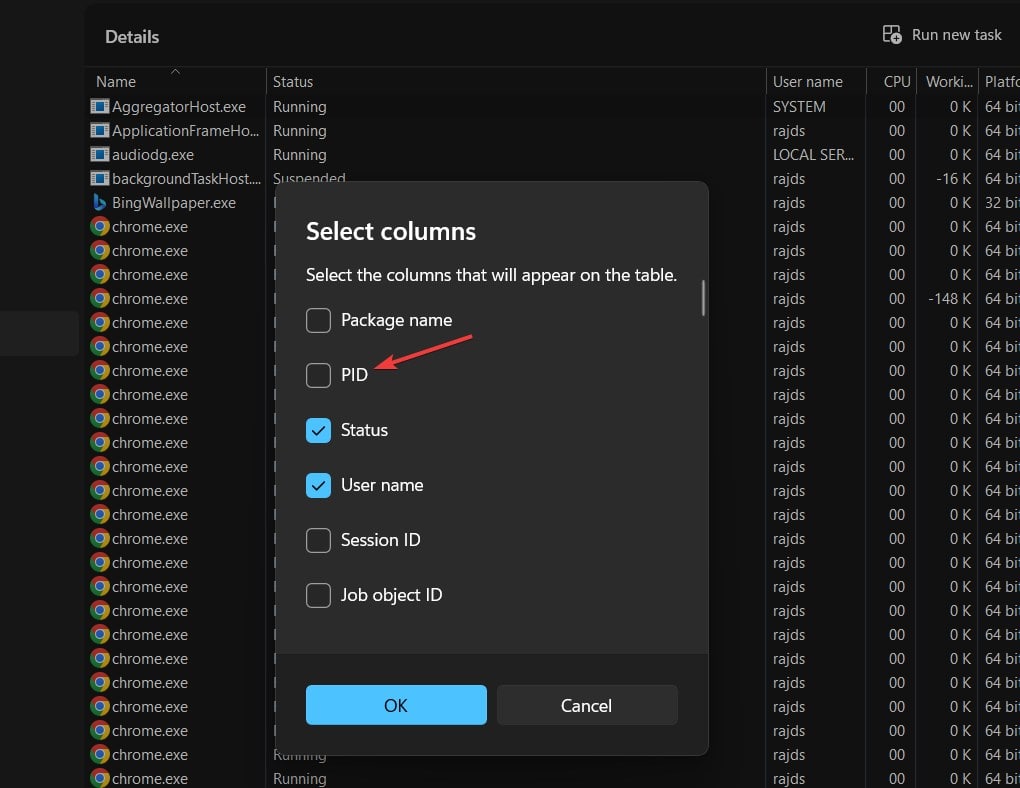Sort by the CPU column header

[x=896, y=82]
